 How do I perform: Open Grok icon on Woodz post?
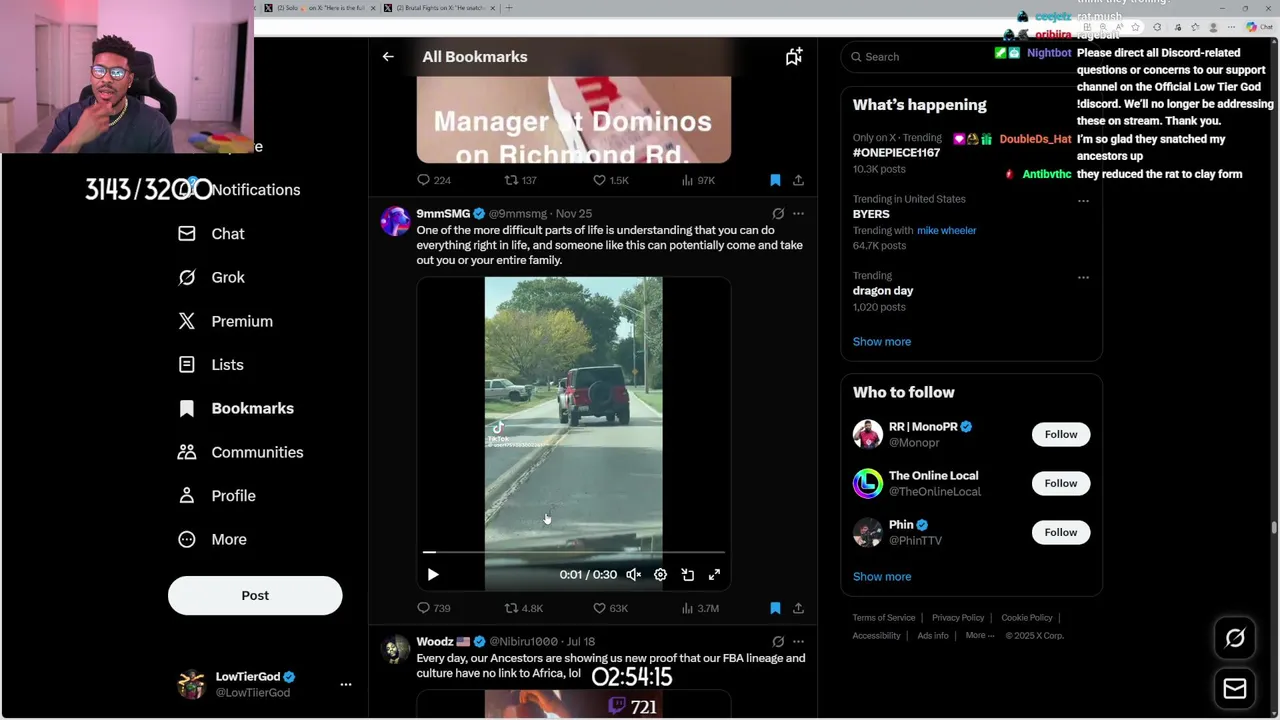tap(778, 641)
